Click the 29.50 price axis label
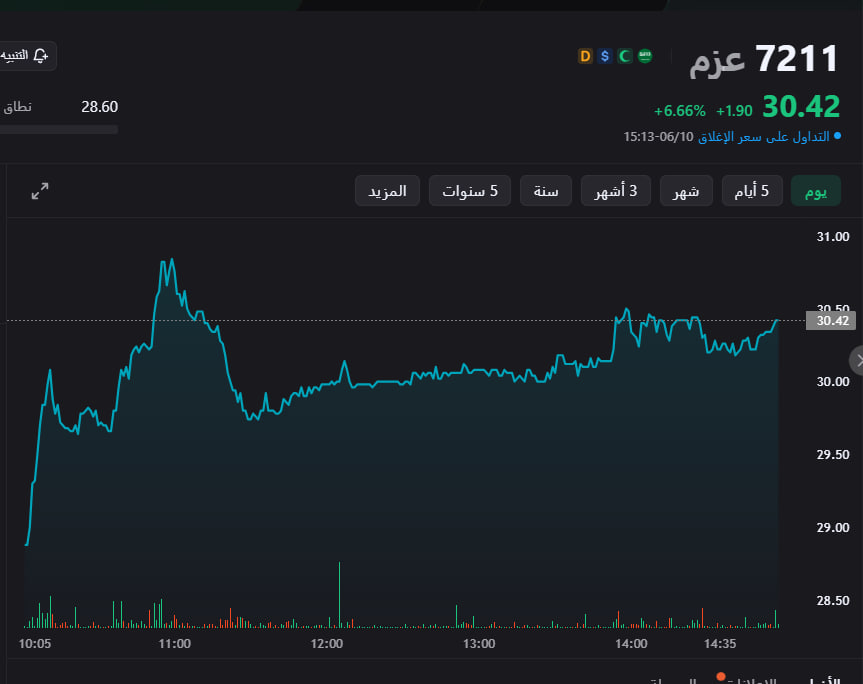Screen dimensions: 863x684 pos(833,455)
